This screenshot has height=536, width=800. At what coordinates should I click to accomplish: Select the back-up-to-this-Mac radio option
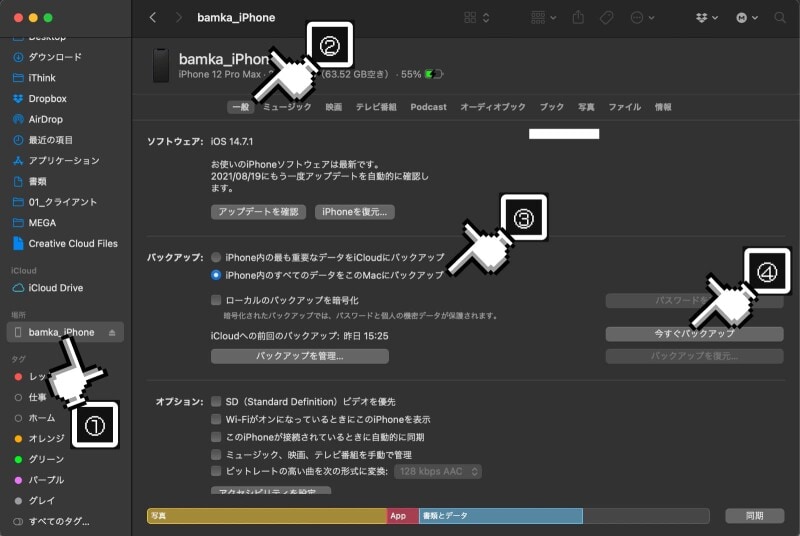tap(216, 275)
